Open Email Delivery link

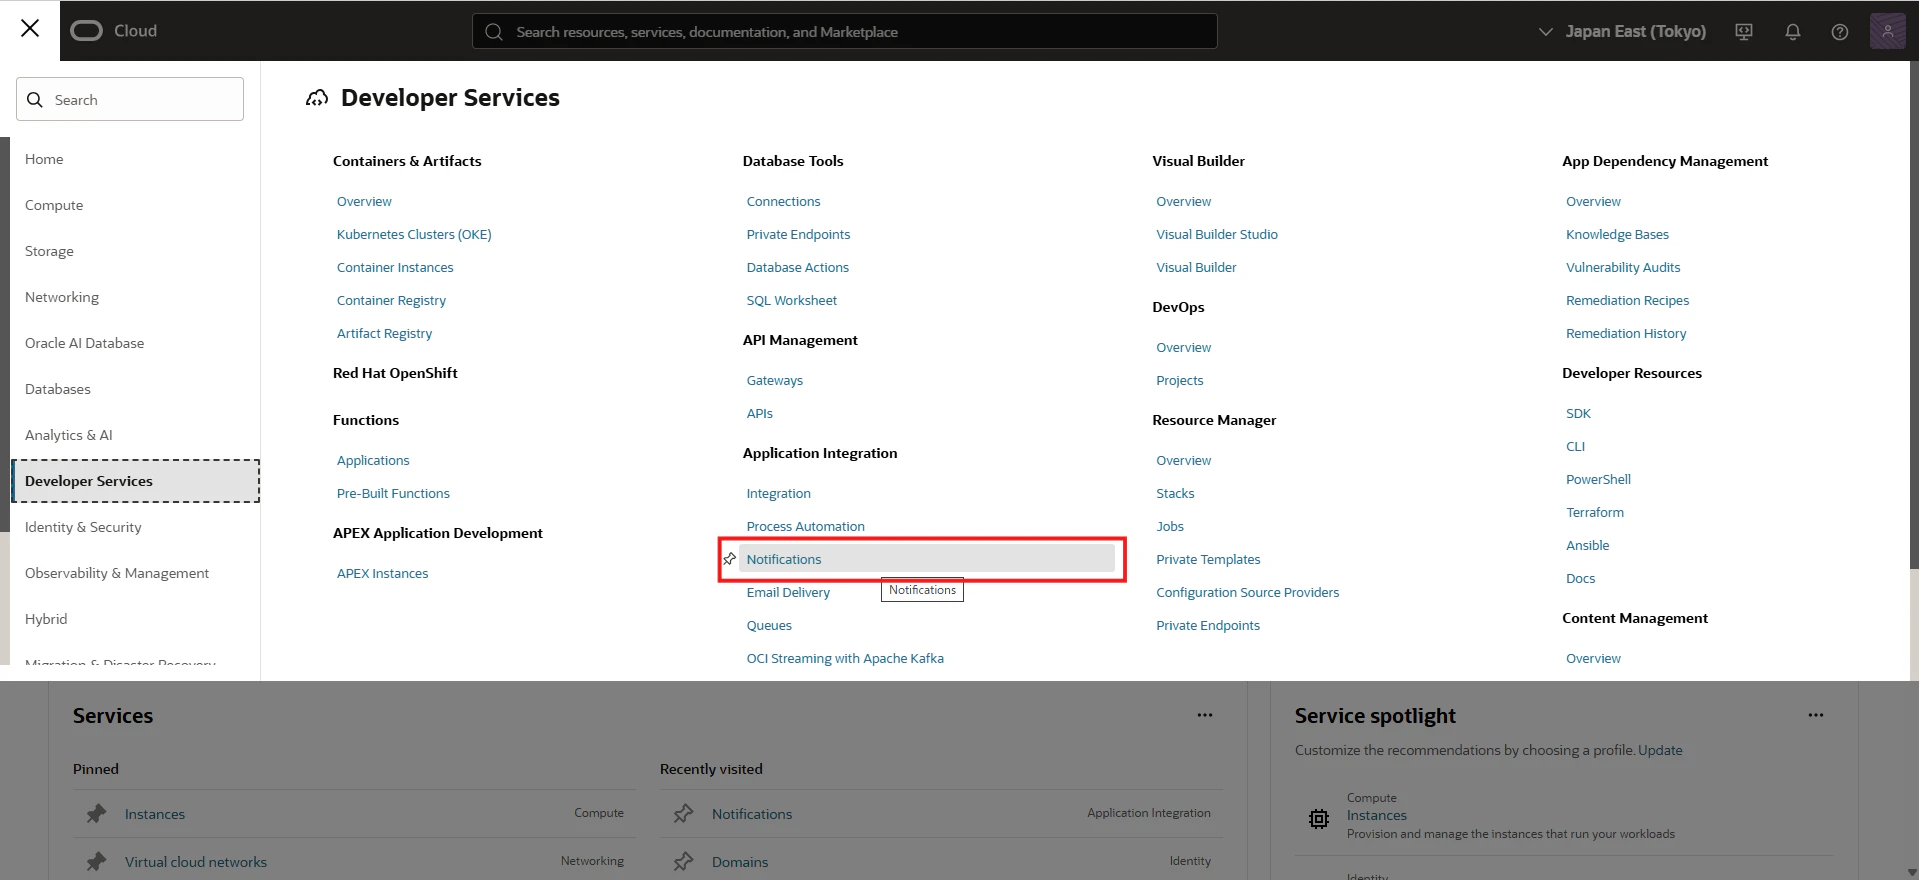click(x=788, y=592)
